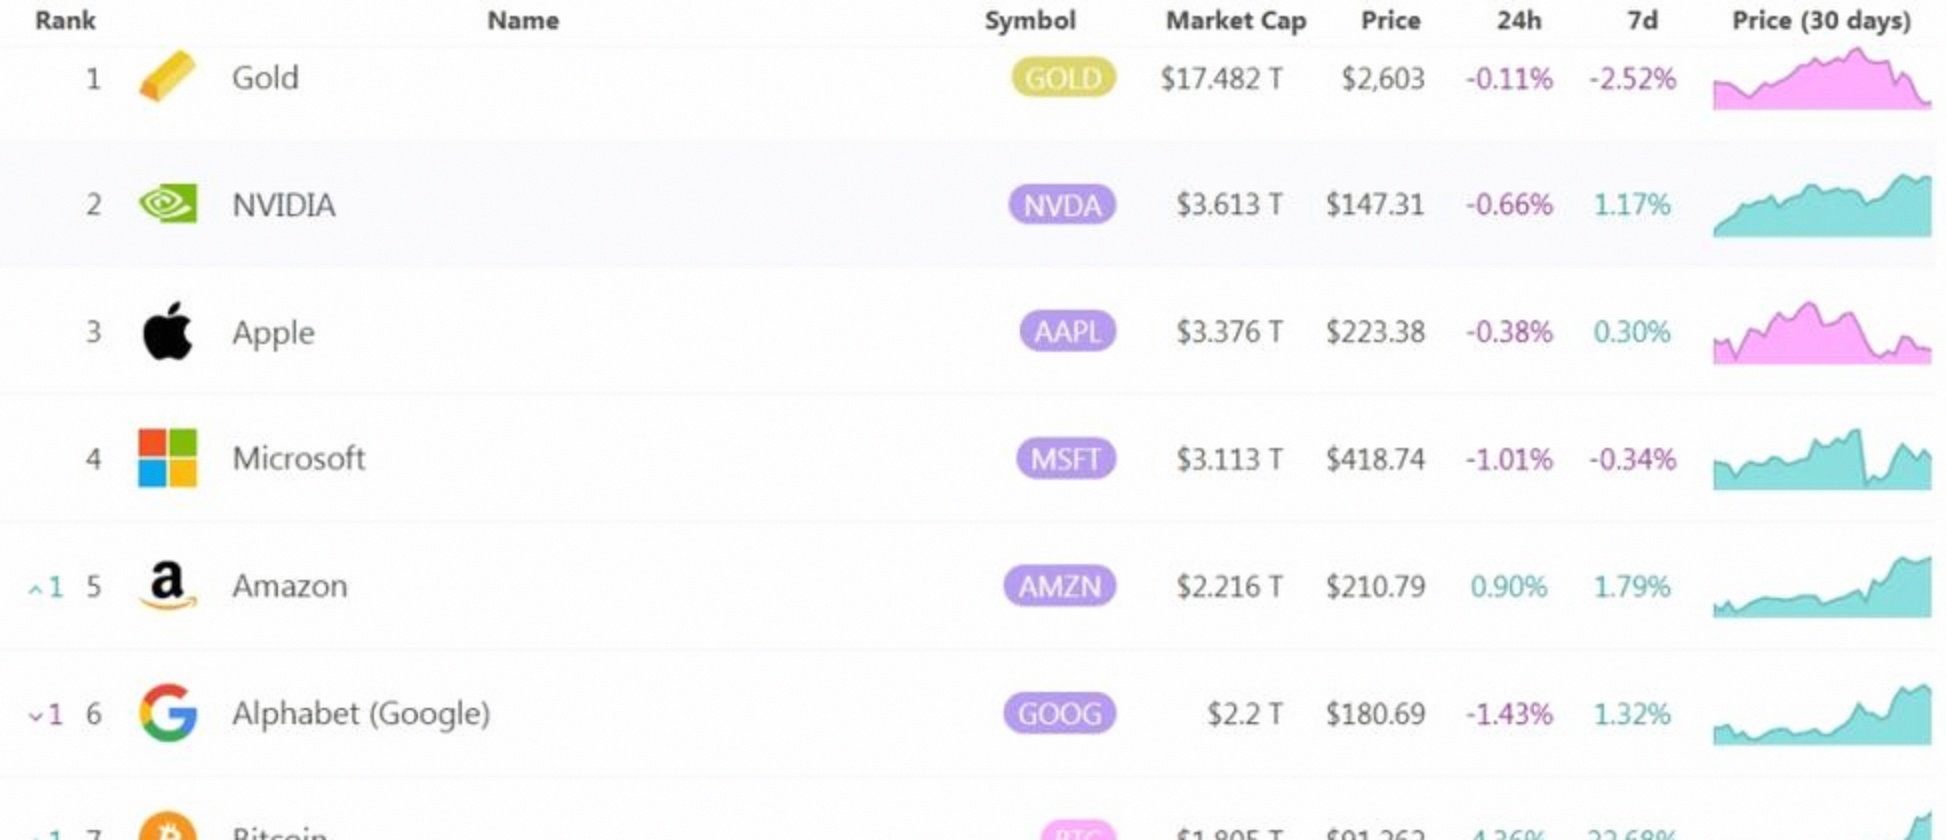
Task: Select Microsoft price $418.74
Action: click(x=1375, y=459)
